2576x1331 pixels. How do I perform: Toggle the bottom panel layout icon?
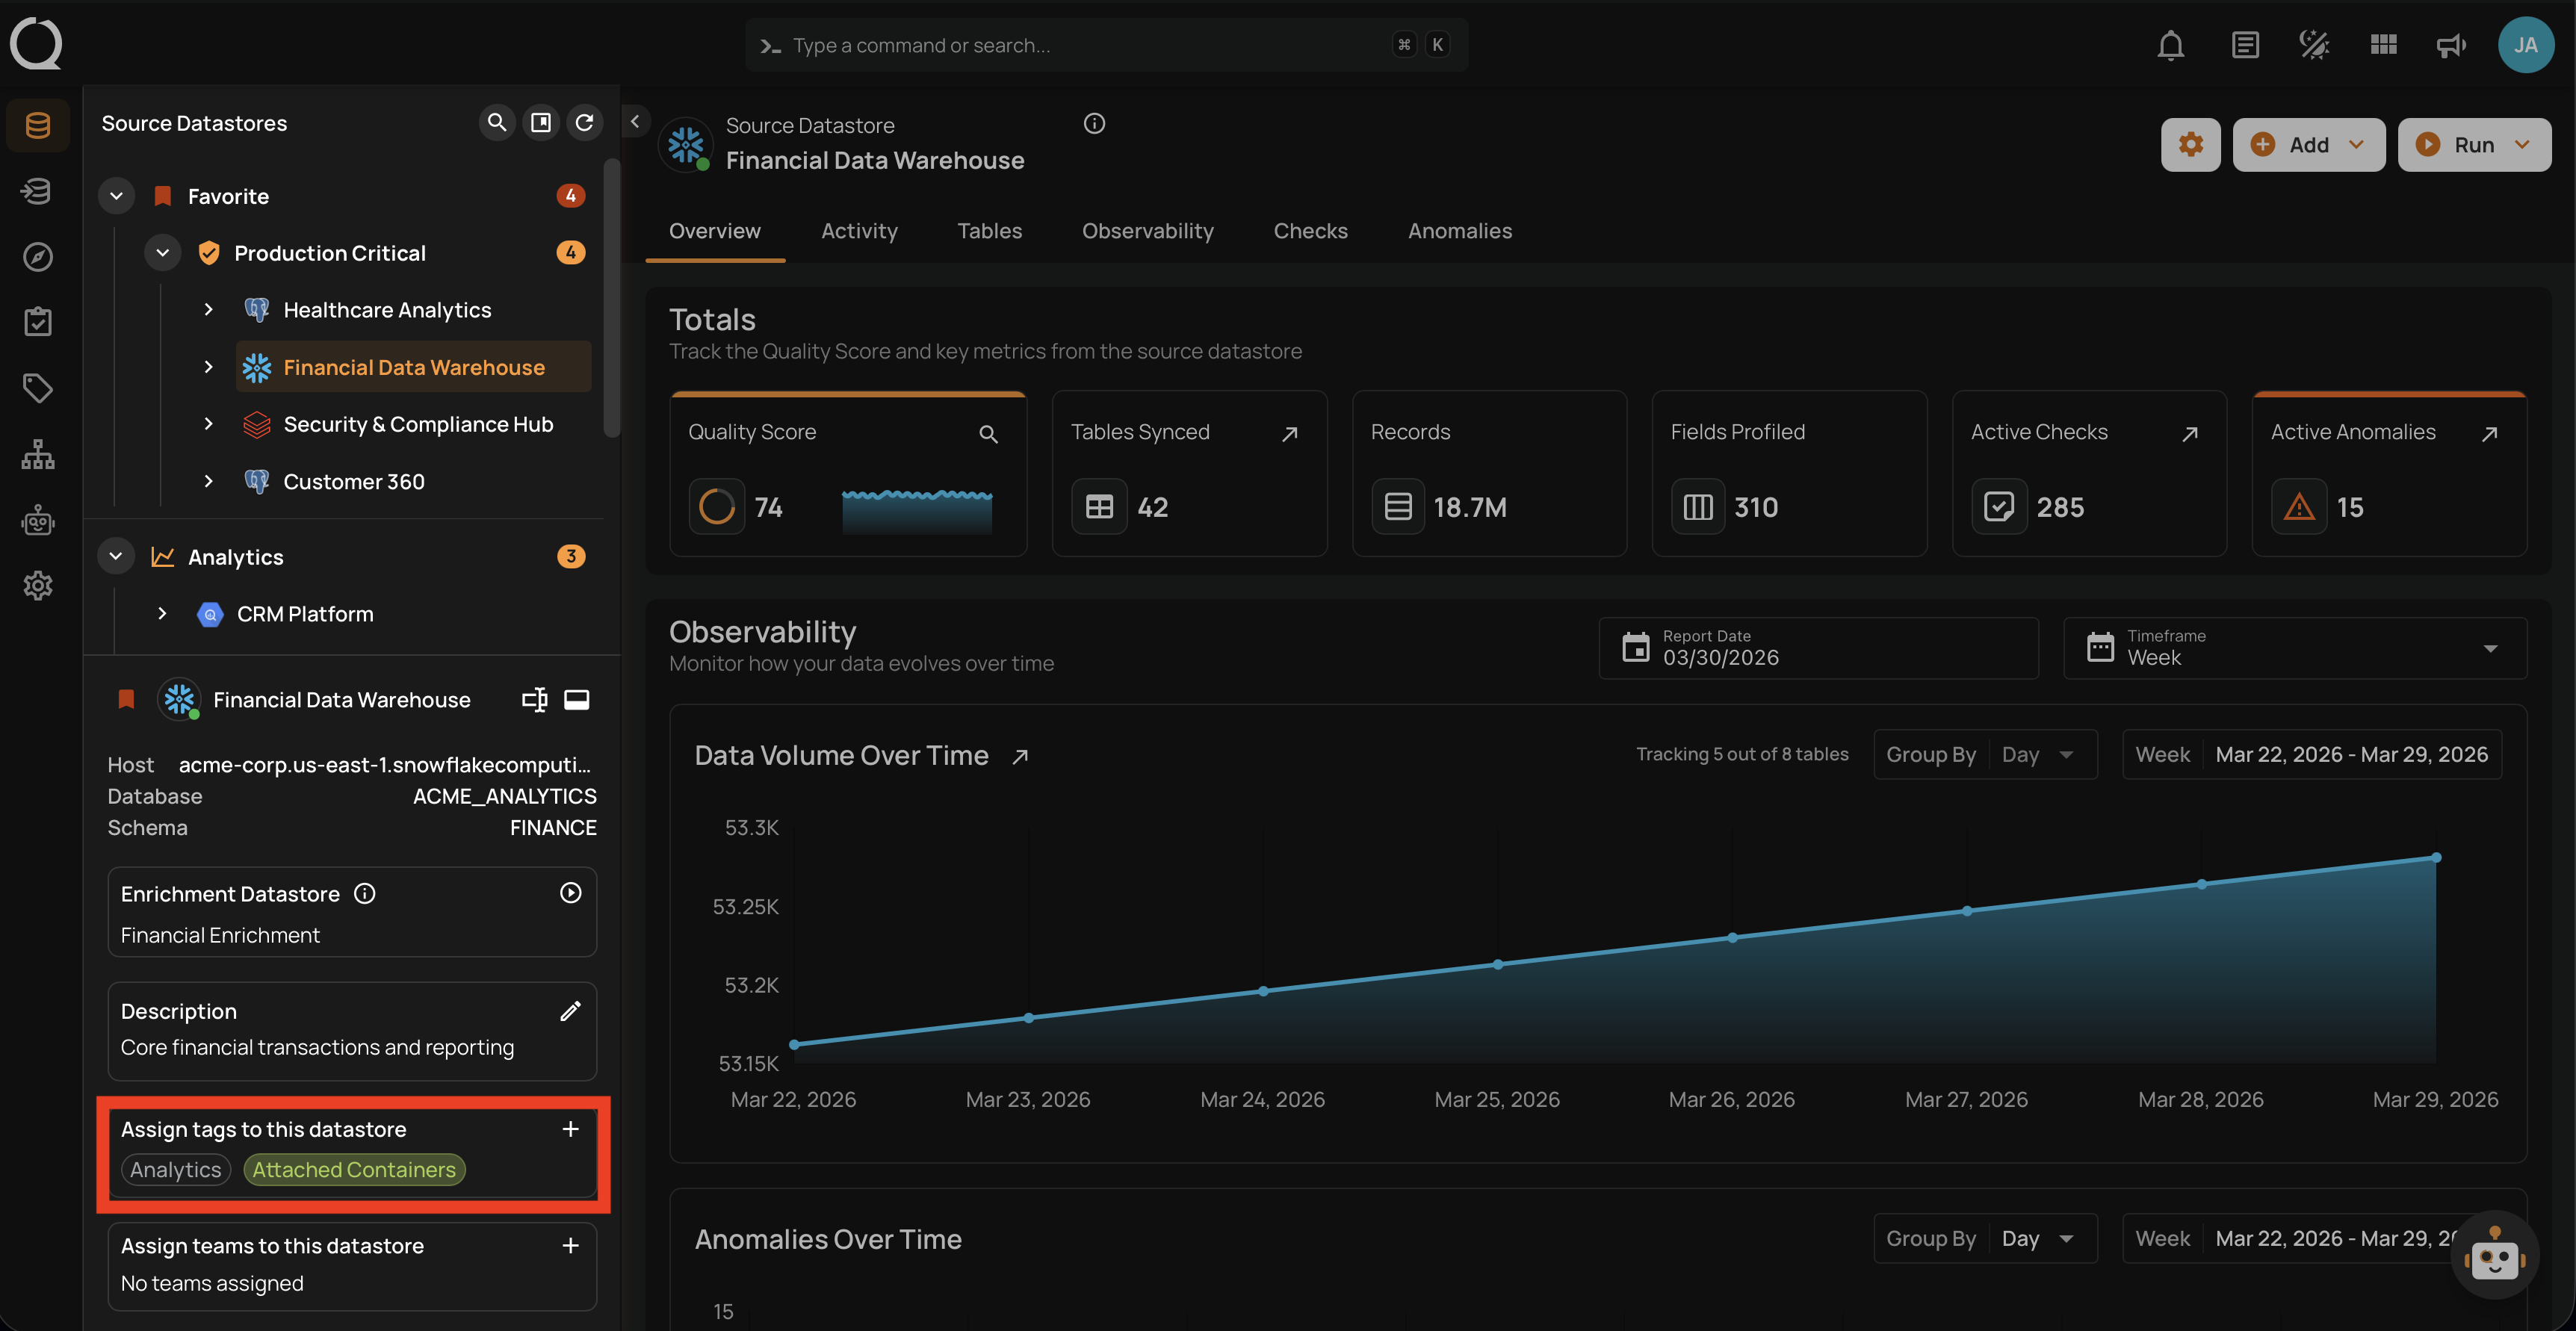pyautogui.click(x=577, y=699)
